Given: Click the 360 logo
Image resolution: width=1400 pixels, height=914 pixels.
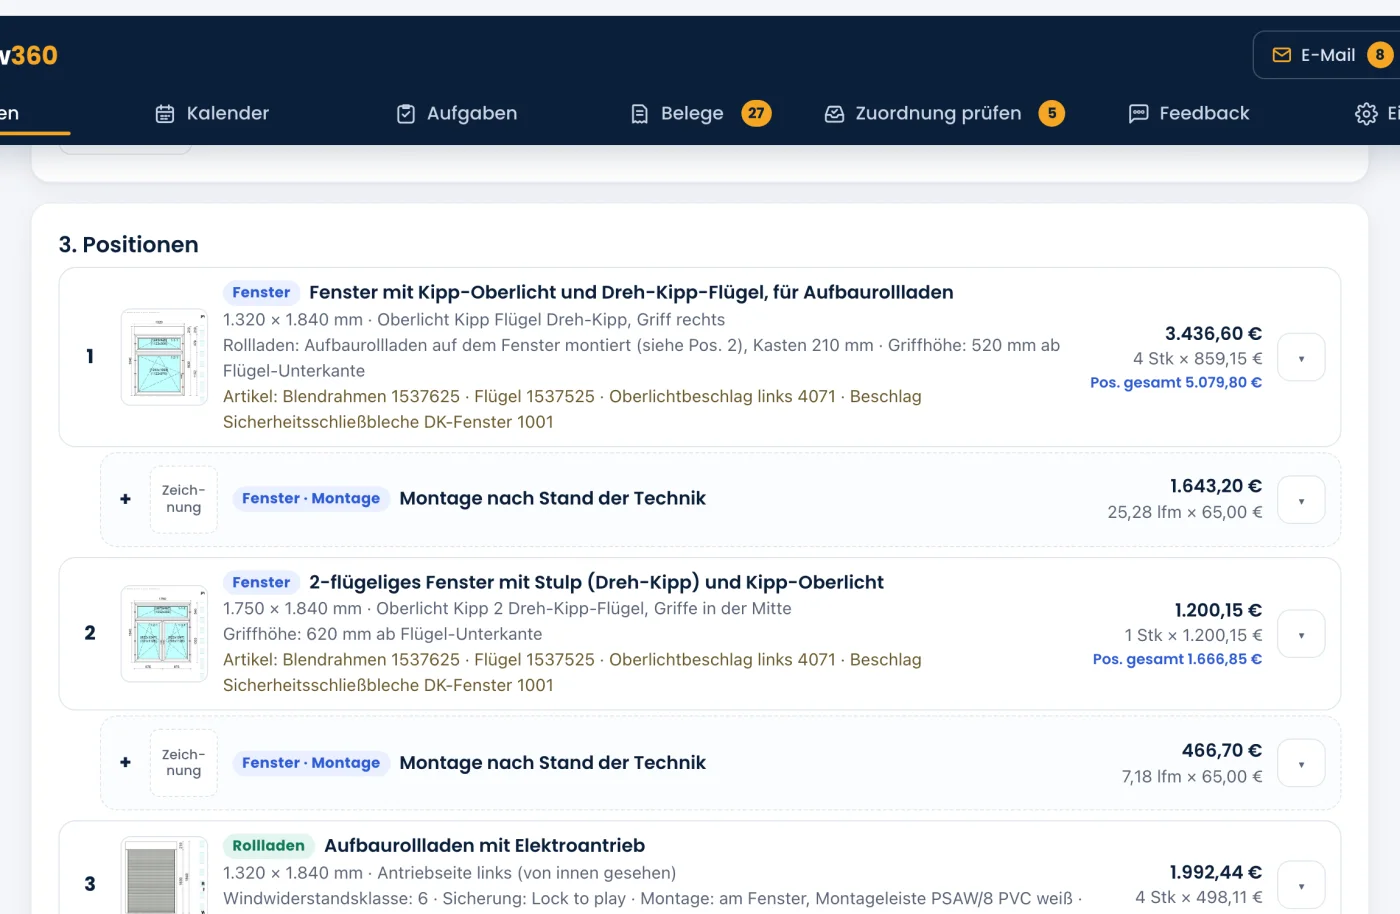Looking at the screenshot, I should [x=29, y=55].
